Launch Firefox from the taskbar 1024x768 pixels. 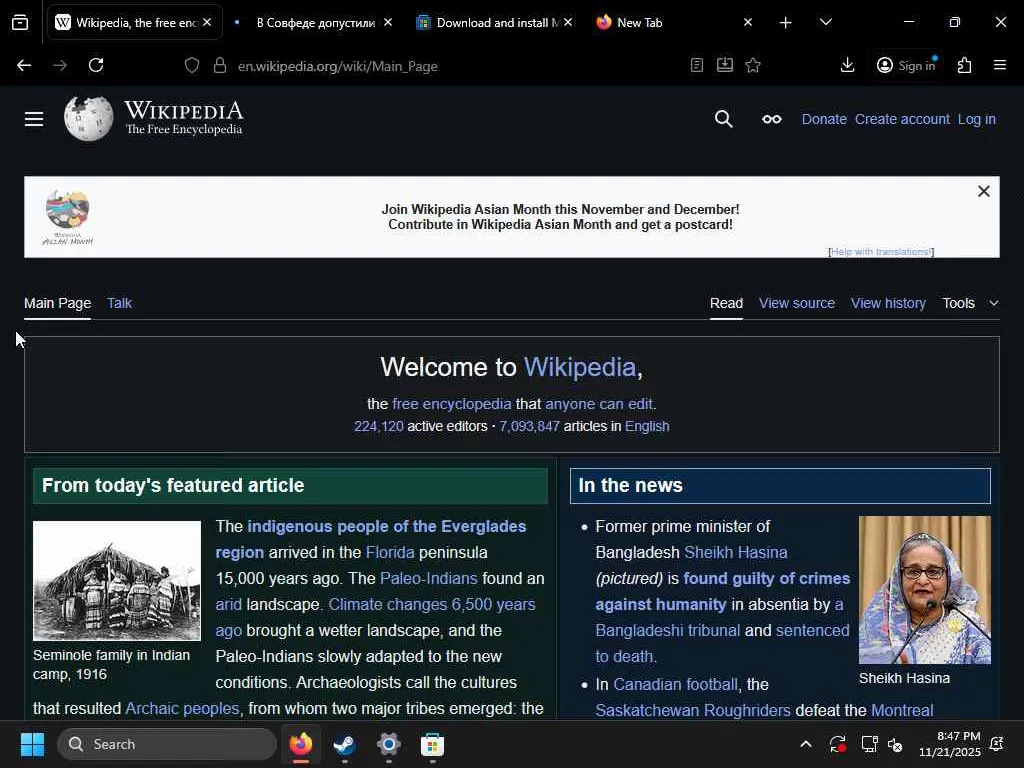tap(301, 744)
